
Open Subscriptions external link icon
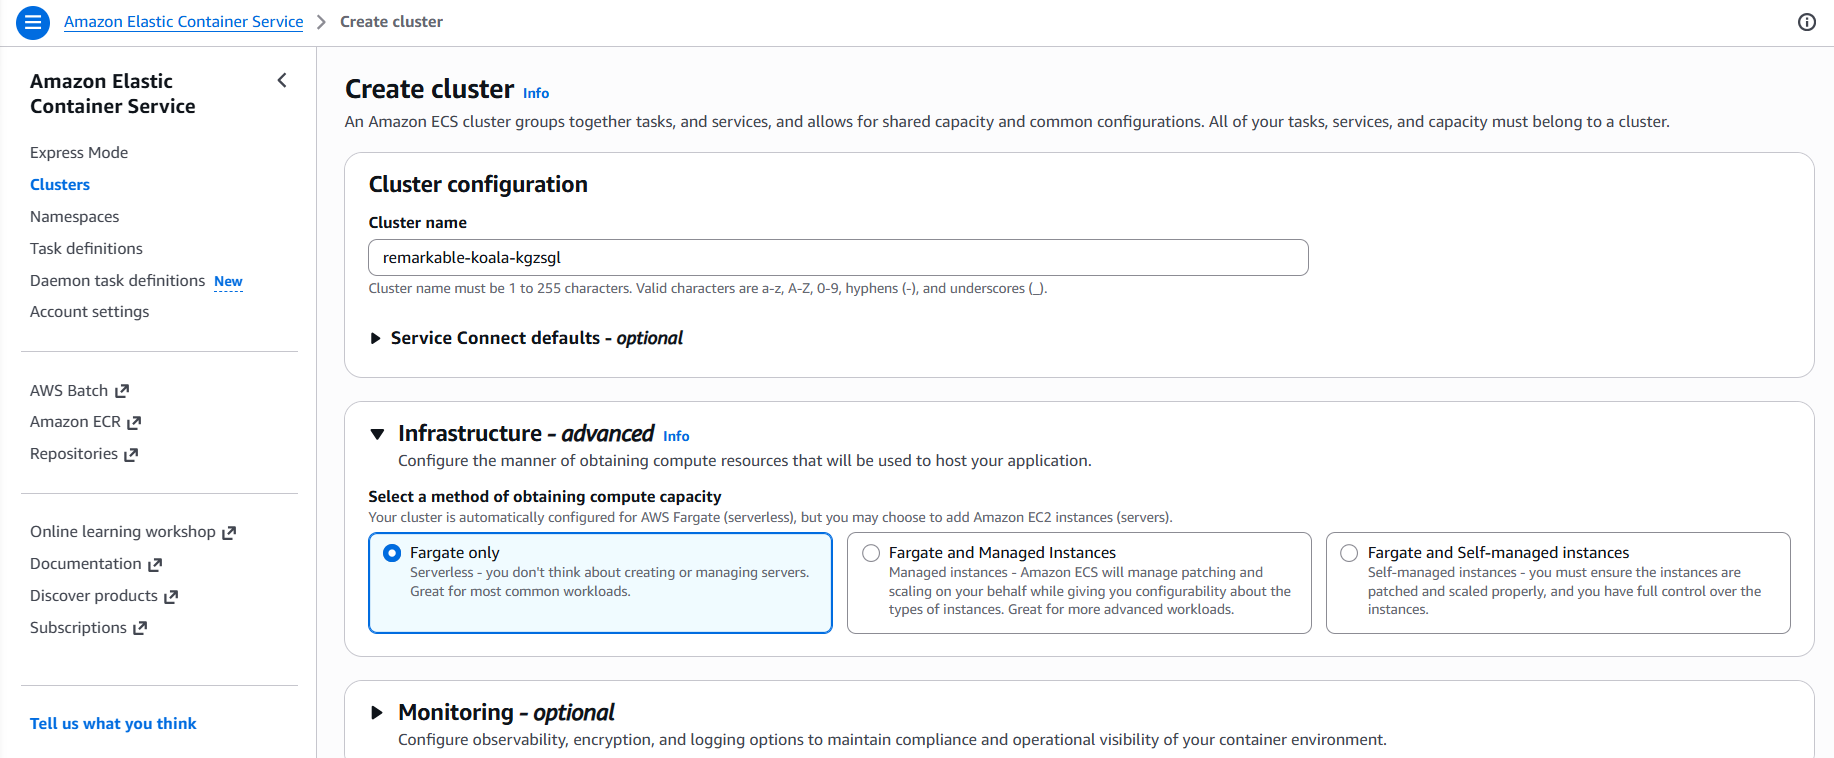(140, 627)
